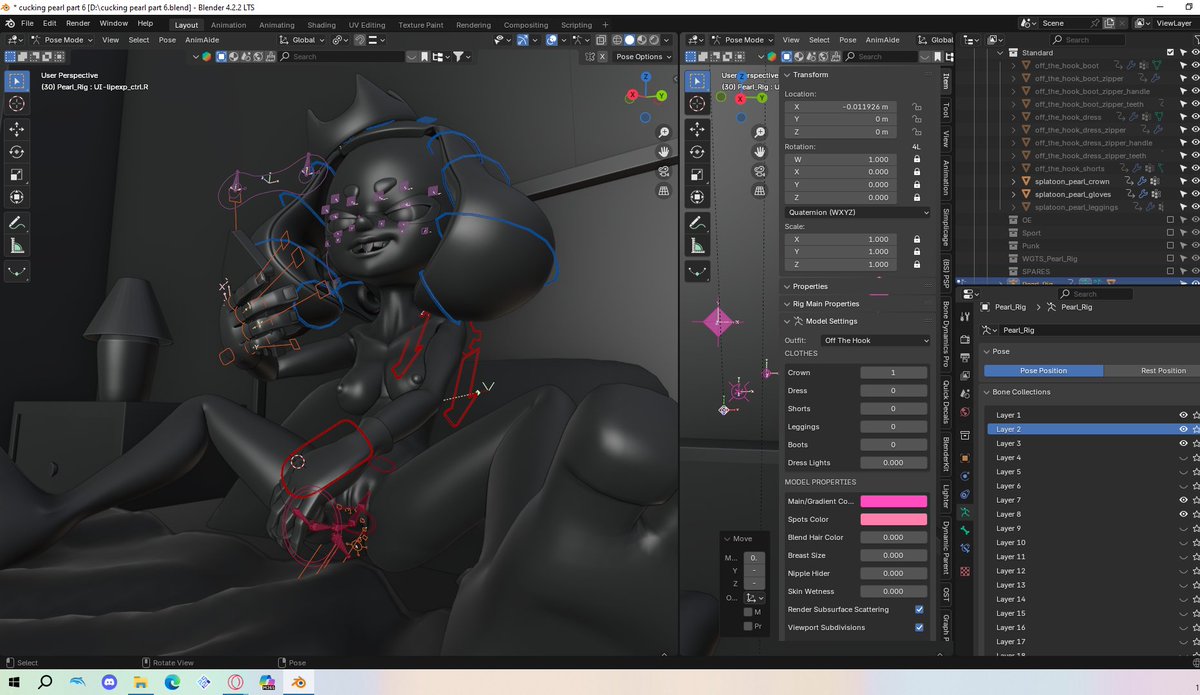Open the File menu
The height and width of the screenshot is (695, 1200).
point(27,23)
